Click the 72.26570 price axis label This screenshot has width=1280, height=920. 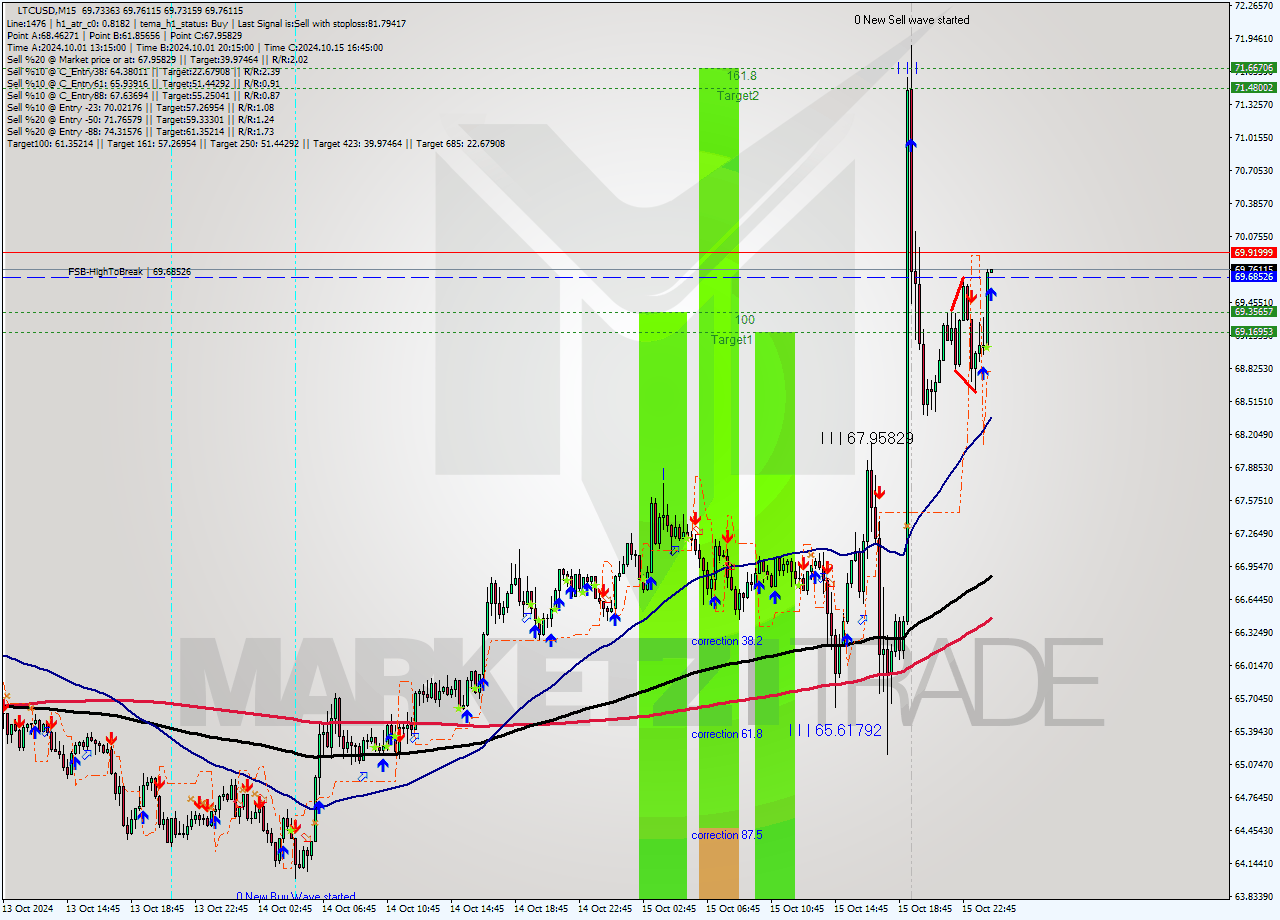[1254, 5]
